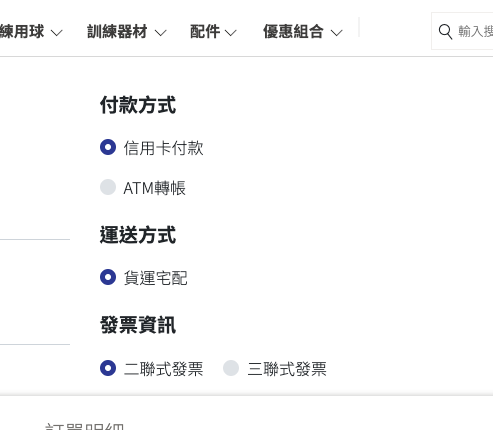Select 信用卡付款 payment radio button
Viewport: 493px width, 430px height.
108,147
